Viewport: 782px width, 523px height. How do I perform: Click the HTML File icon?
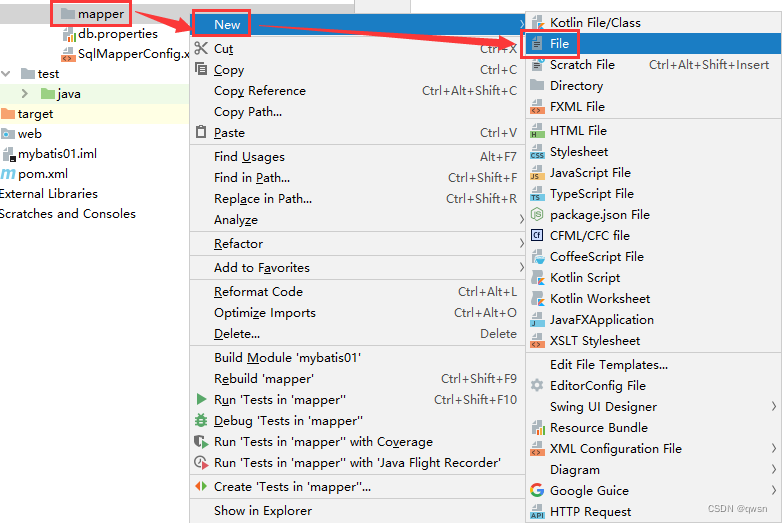pyautogui.click(x=537, y=131)
